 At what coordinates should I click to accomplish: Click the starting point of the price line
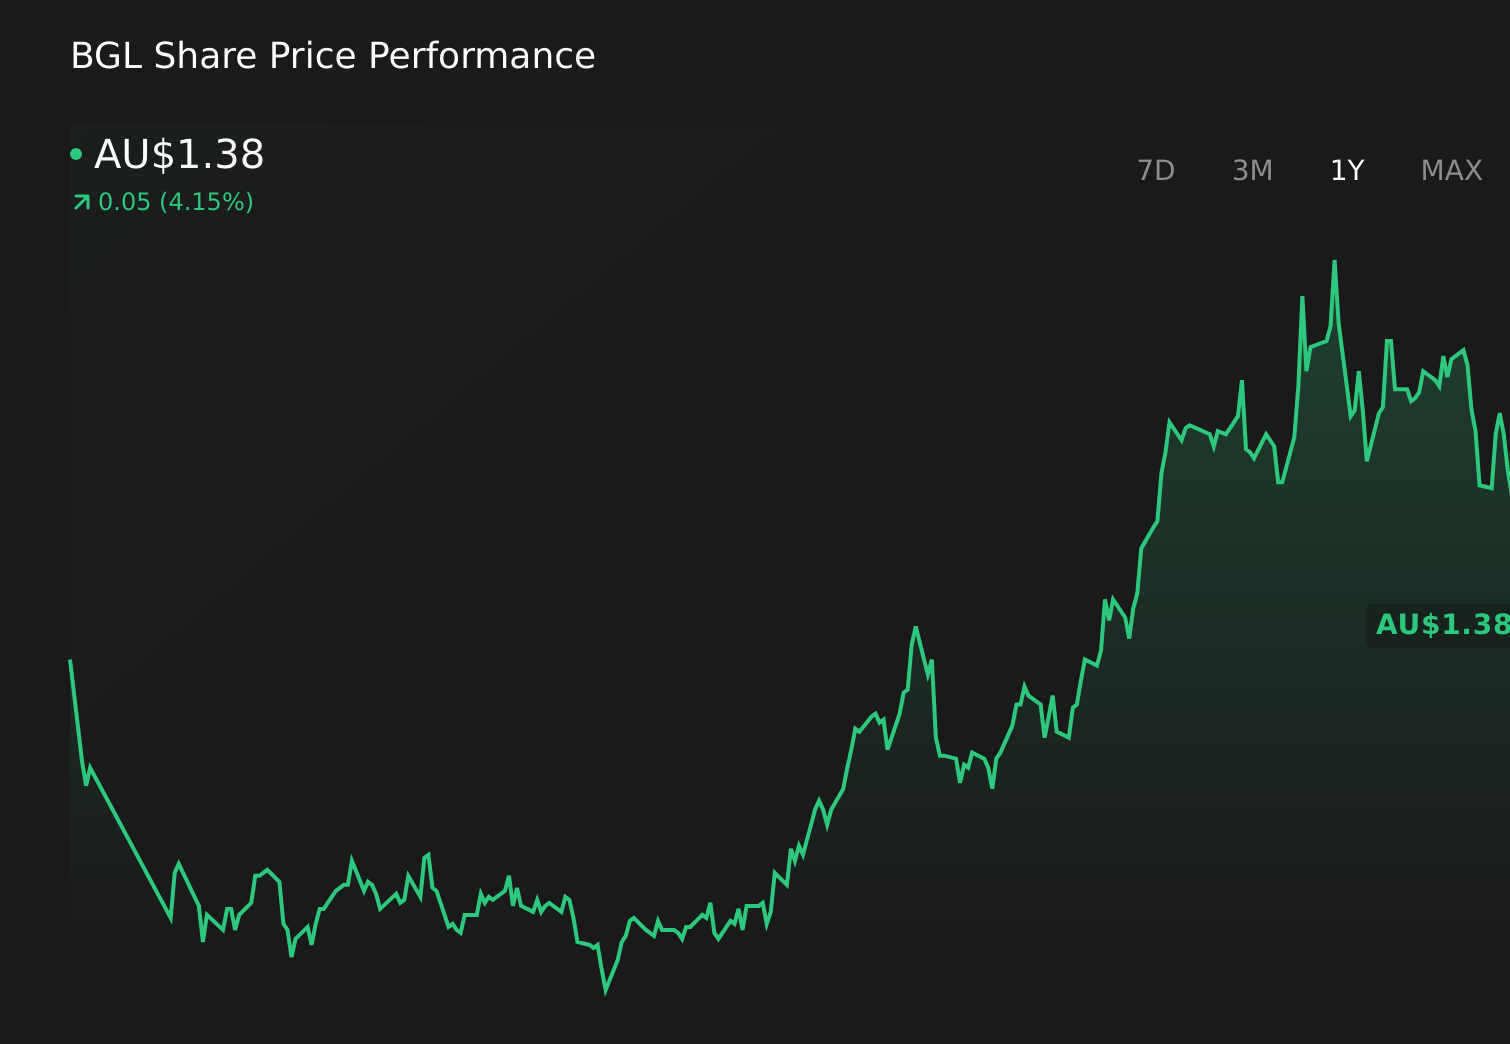[70, 660]
